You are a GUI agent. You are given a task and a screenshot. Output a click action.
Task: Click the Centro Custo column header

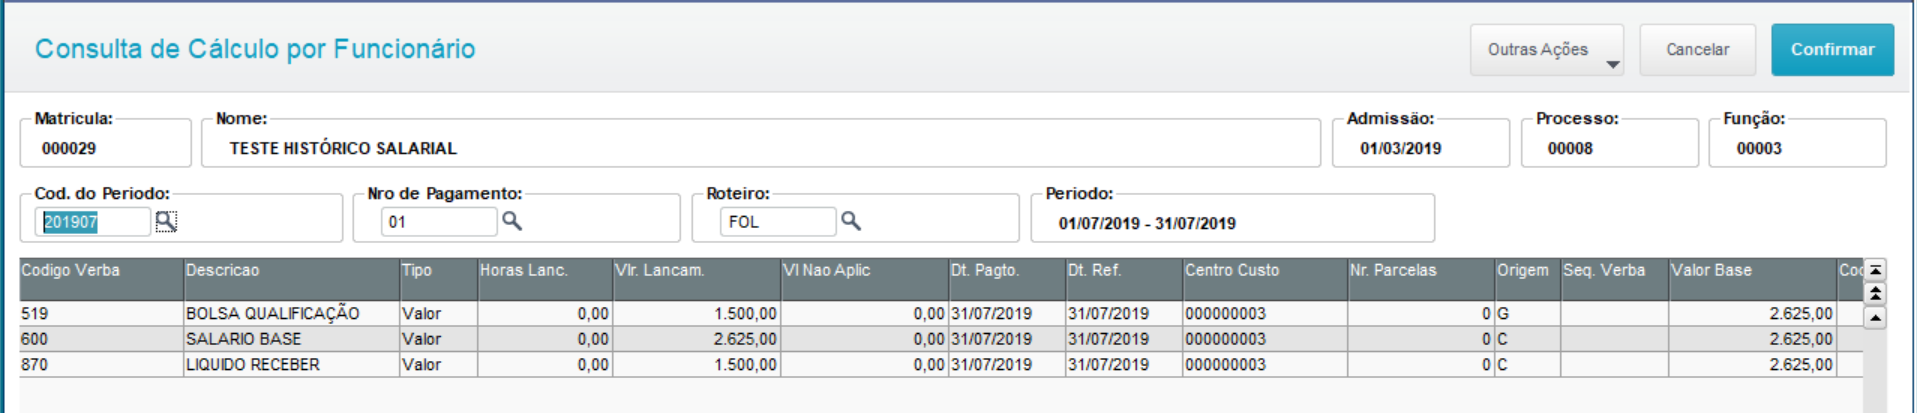(1266, 279)
